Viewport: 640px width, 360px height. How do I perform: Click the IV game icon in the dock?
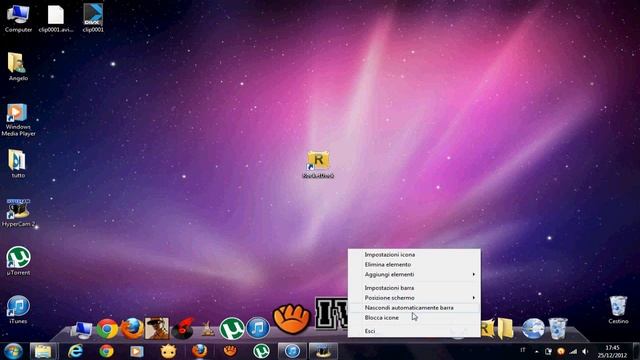331,313
